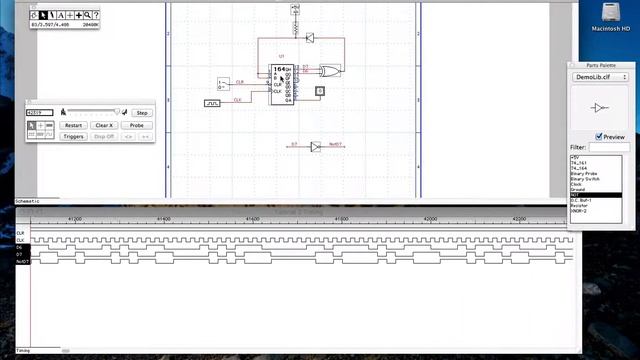The width and height of the screenshot is (640, 360).
Task: Select the NOT gate near NotD7 label
Action: point(316,147)
